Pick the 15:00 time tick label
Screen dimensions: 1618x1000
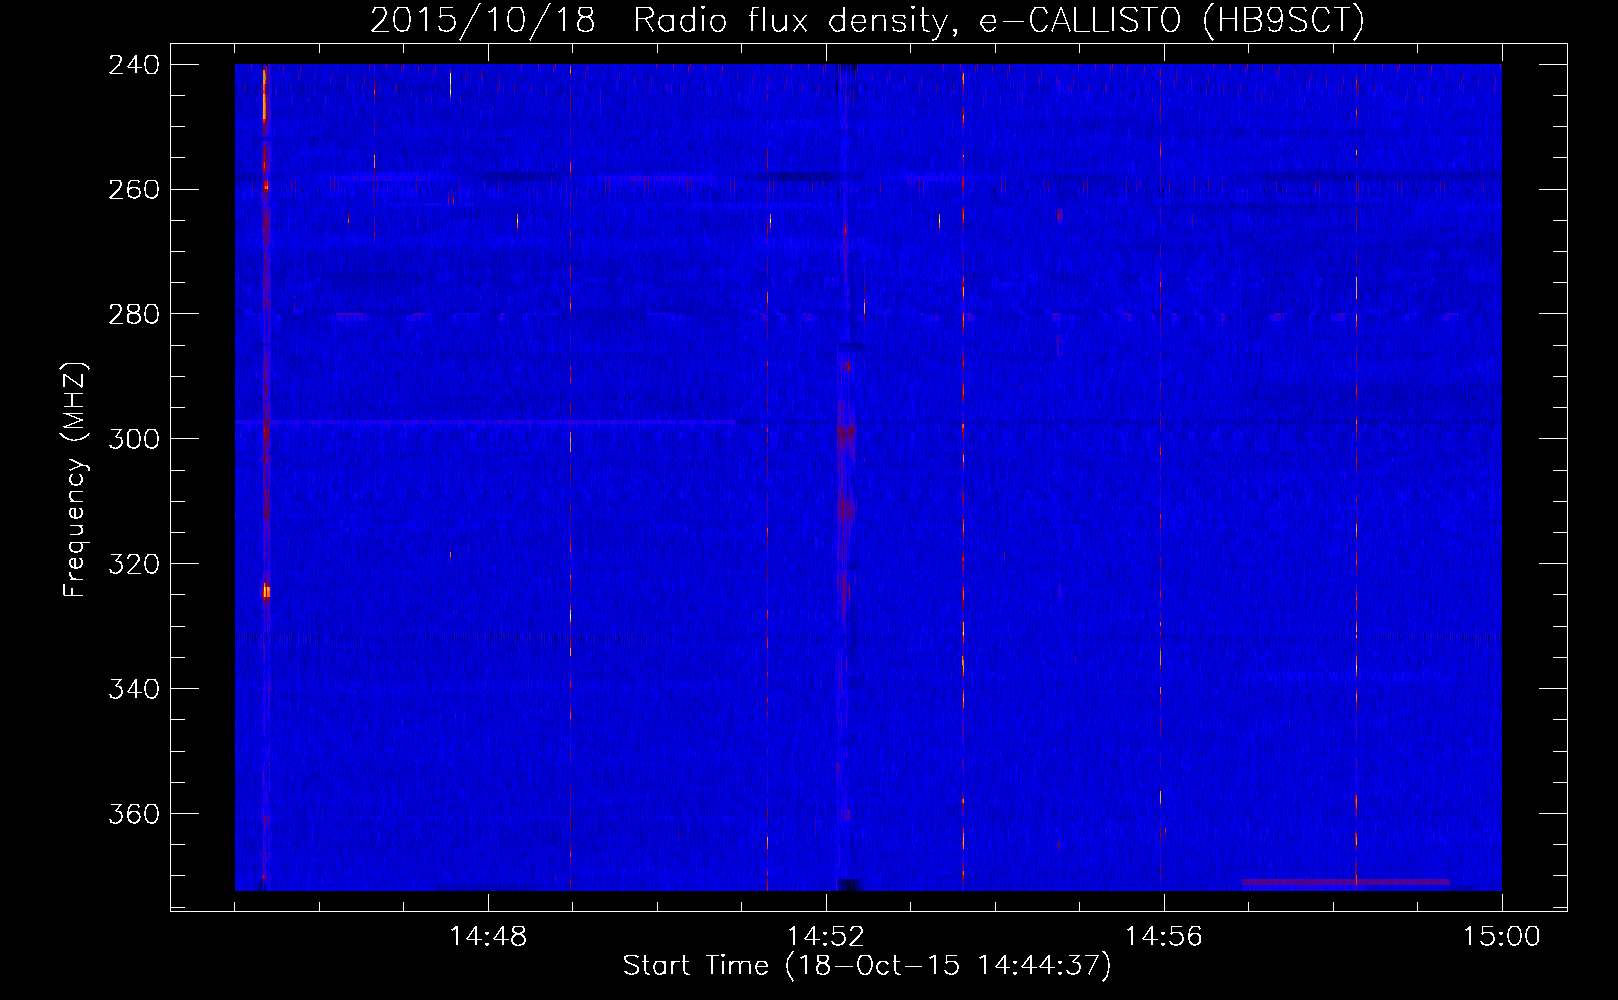tap(1502, 937)
